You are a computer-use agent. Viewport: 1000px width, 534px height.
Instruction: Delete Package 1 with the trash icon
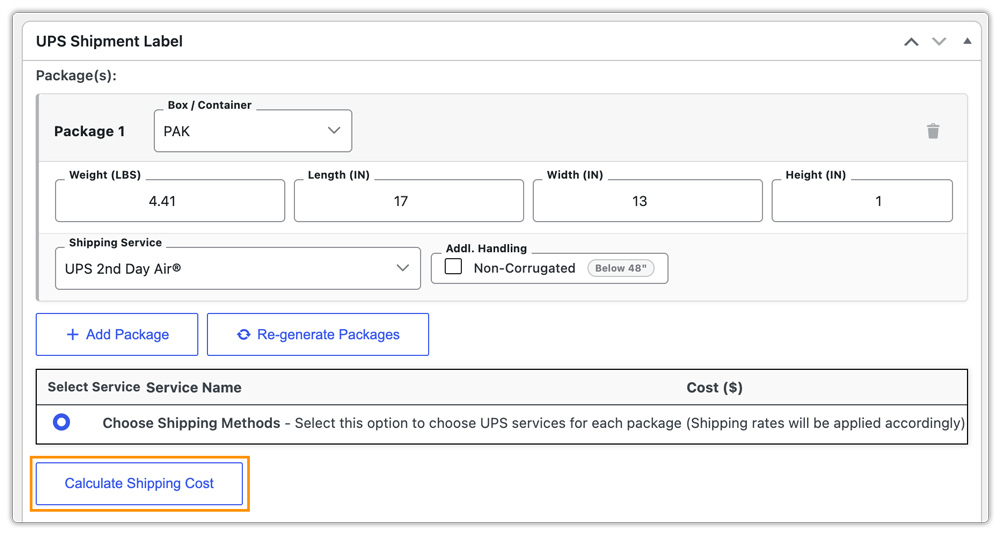933,131
